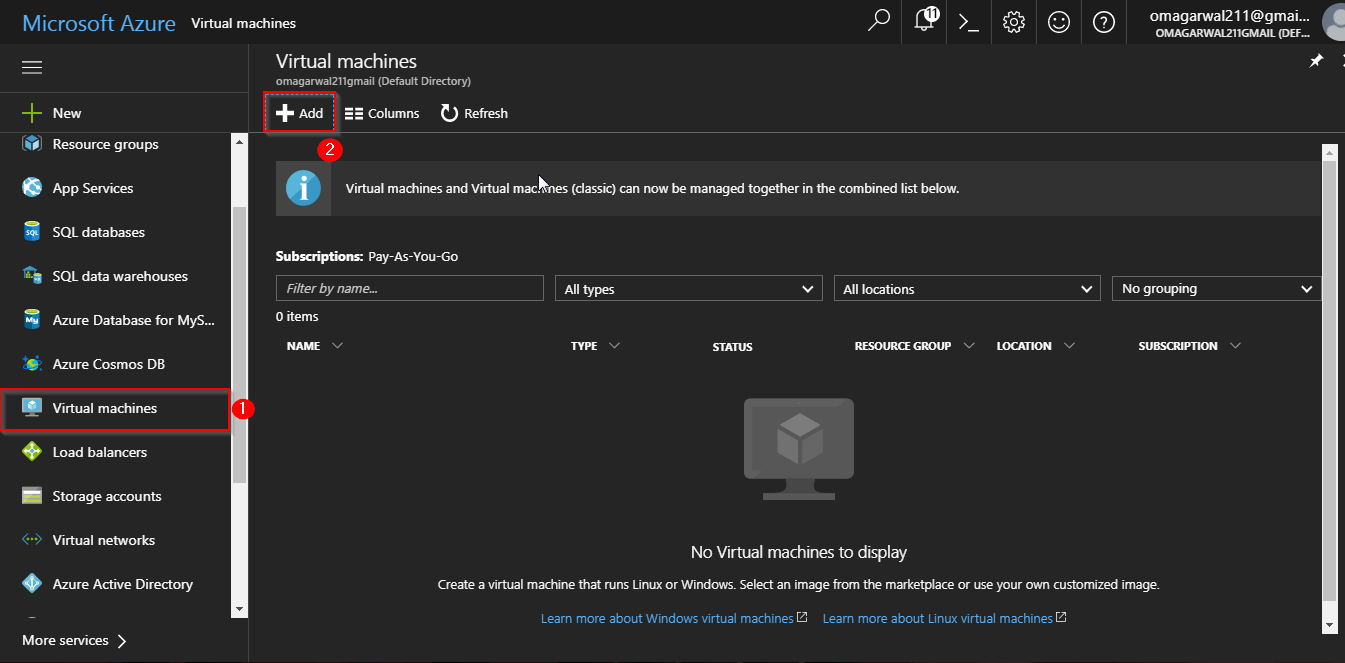Screen dimensions: 1345x663
Task: Toggle the hamburger menu icon
Action: coord(32,68)
